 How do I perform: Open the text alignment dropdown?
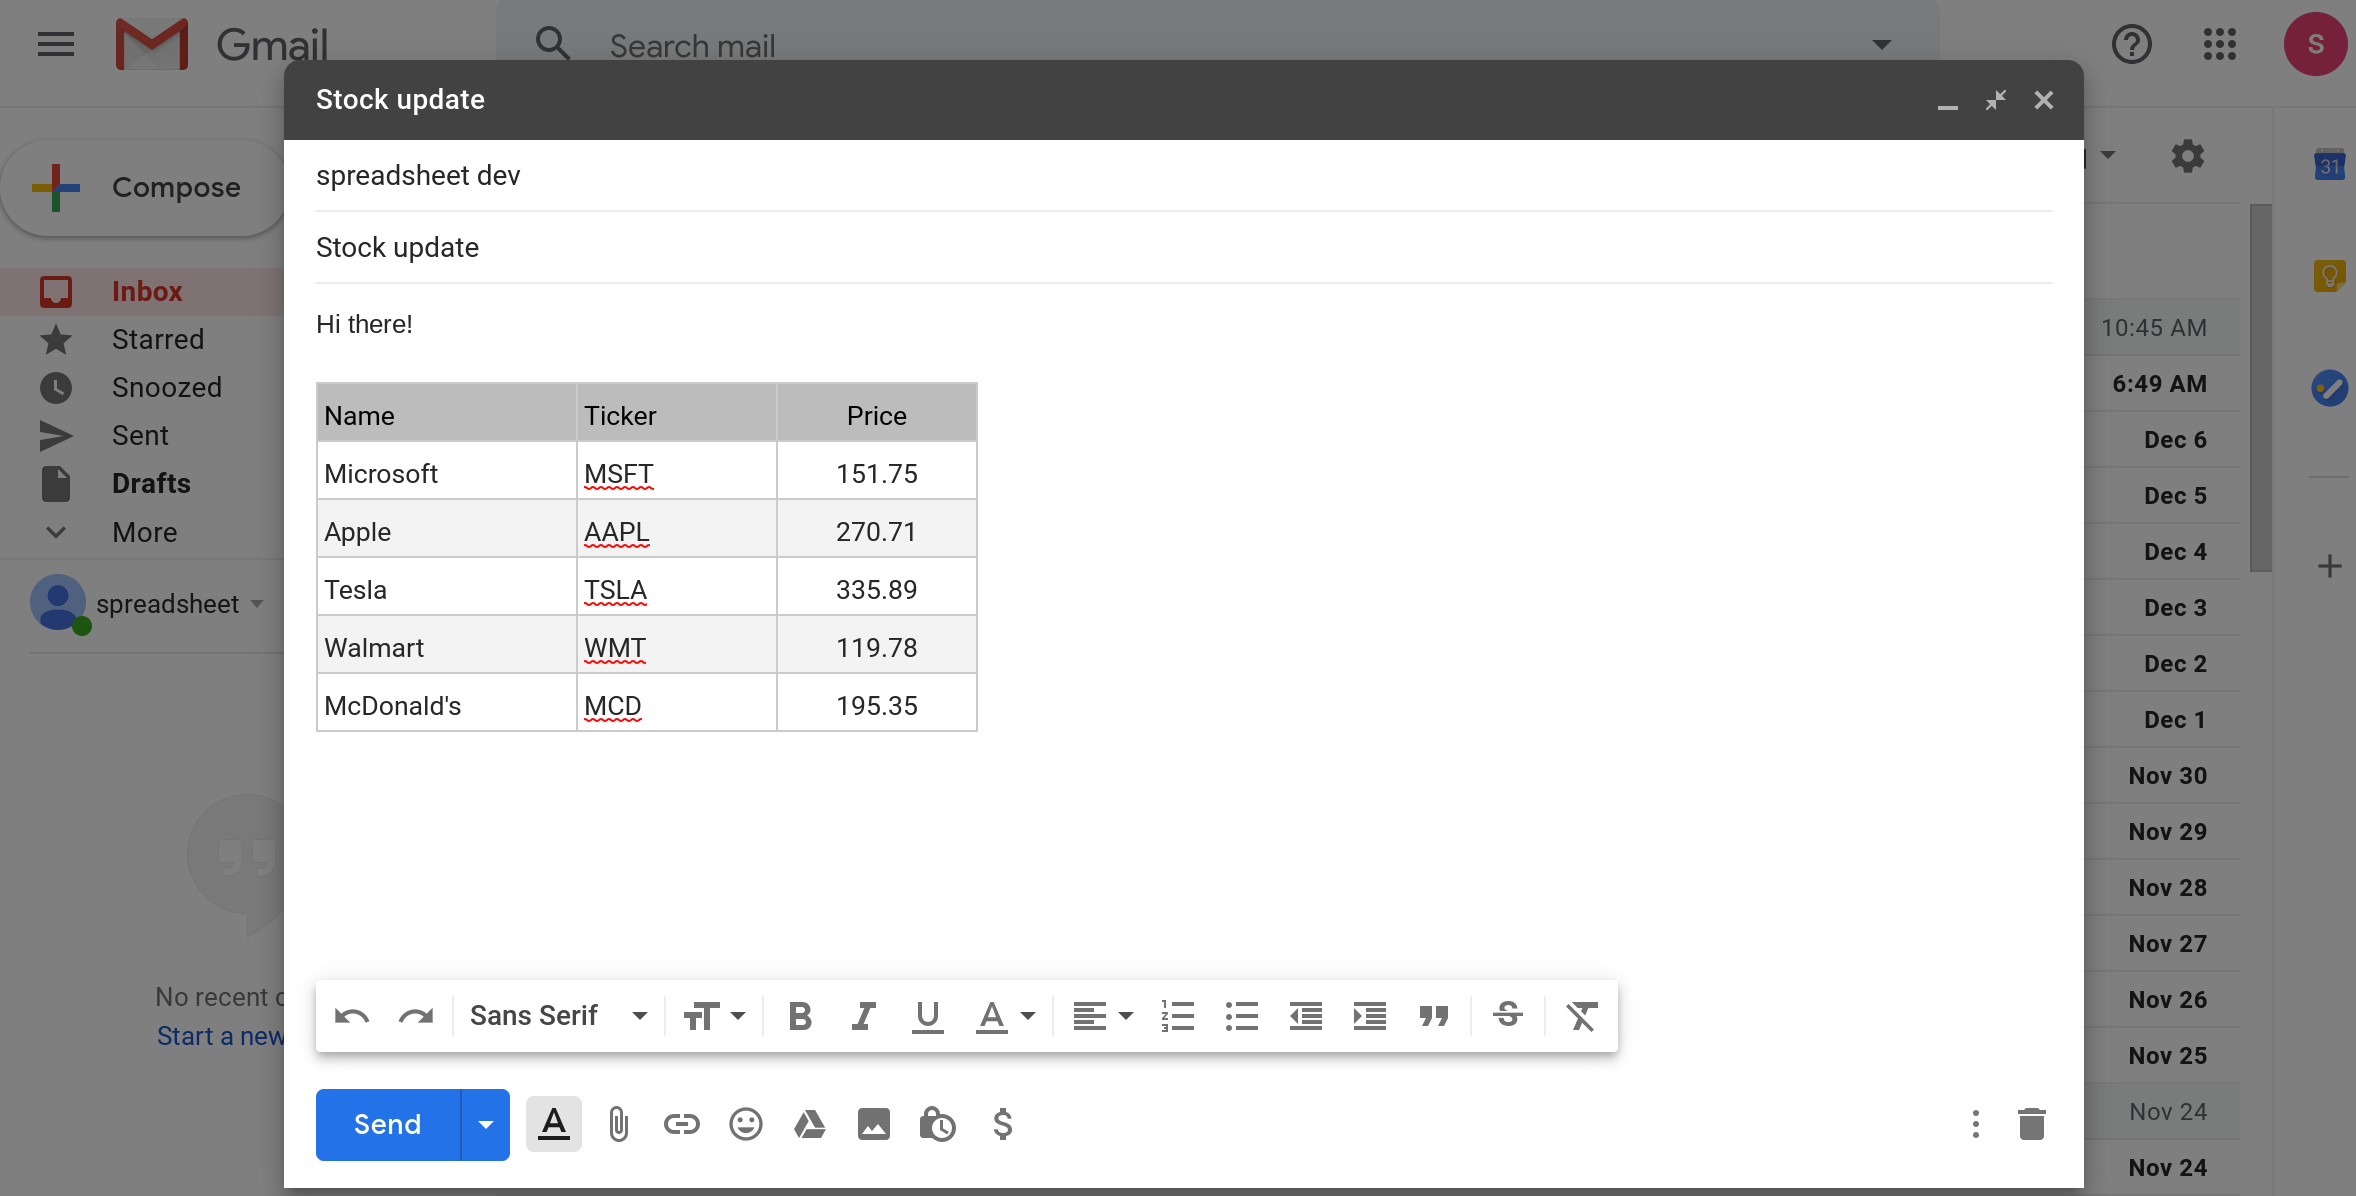tap(1102, 1017)
